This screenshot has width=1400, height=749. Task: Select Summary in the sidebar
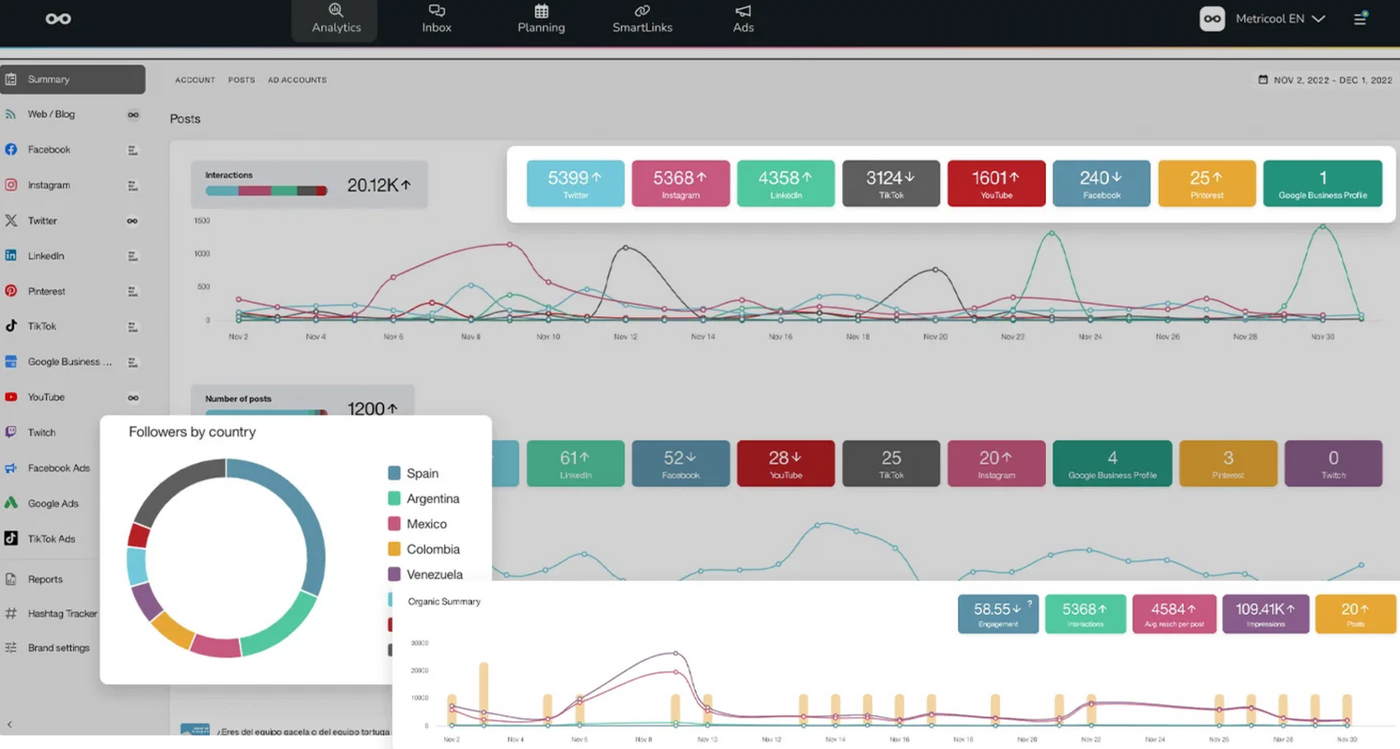(73, 79)
